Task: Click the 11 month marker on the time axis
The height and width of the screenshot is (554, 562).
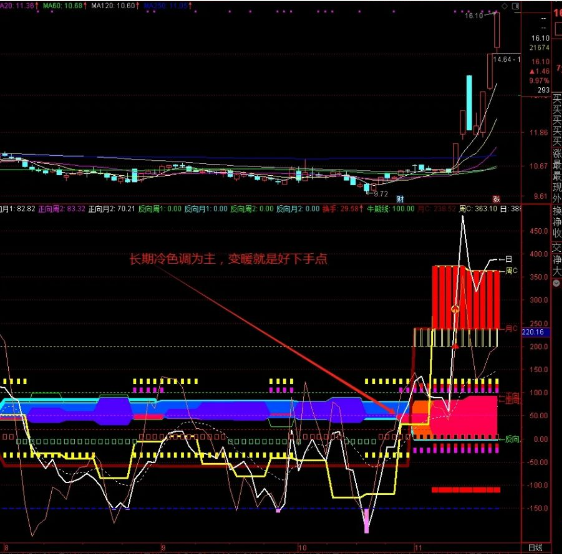Action: click(418, 548)
